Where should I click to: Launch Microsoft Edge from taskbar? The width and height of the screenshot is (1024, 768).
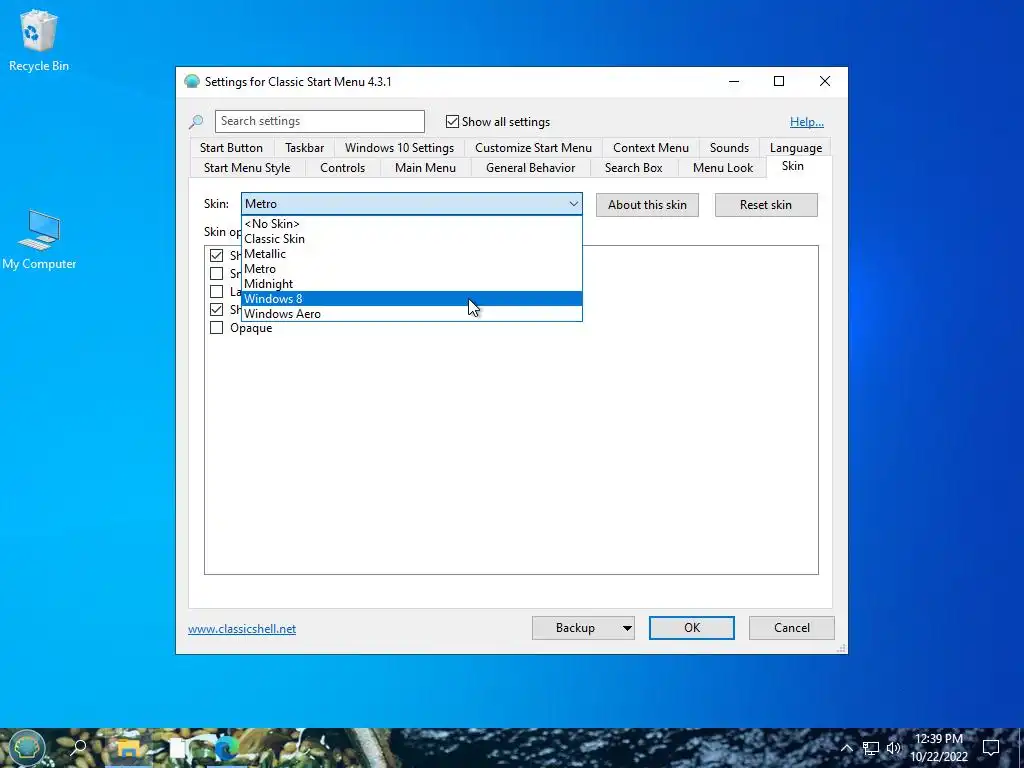pyautogui.click(x=227, y=748)
